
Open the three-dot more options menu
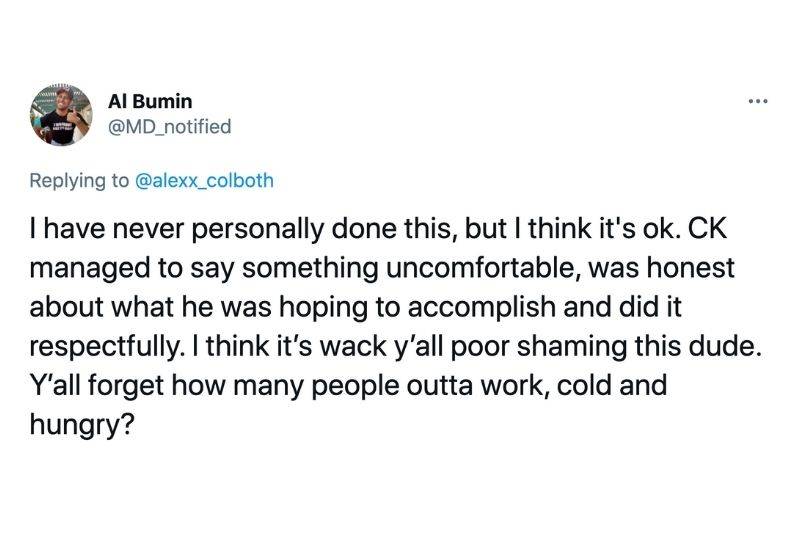click(x=761, y=102)
